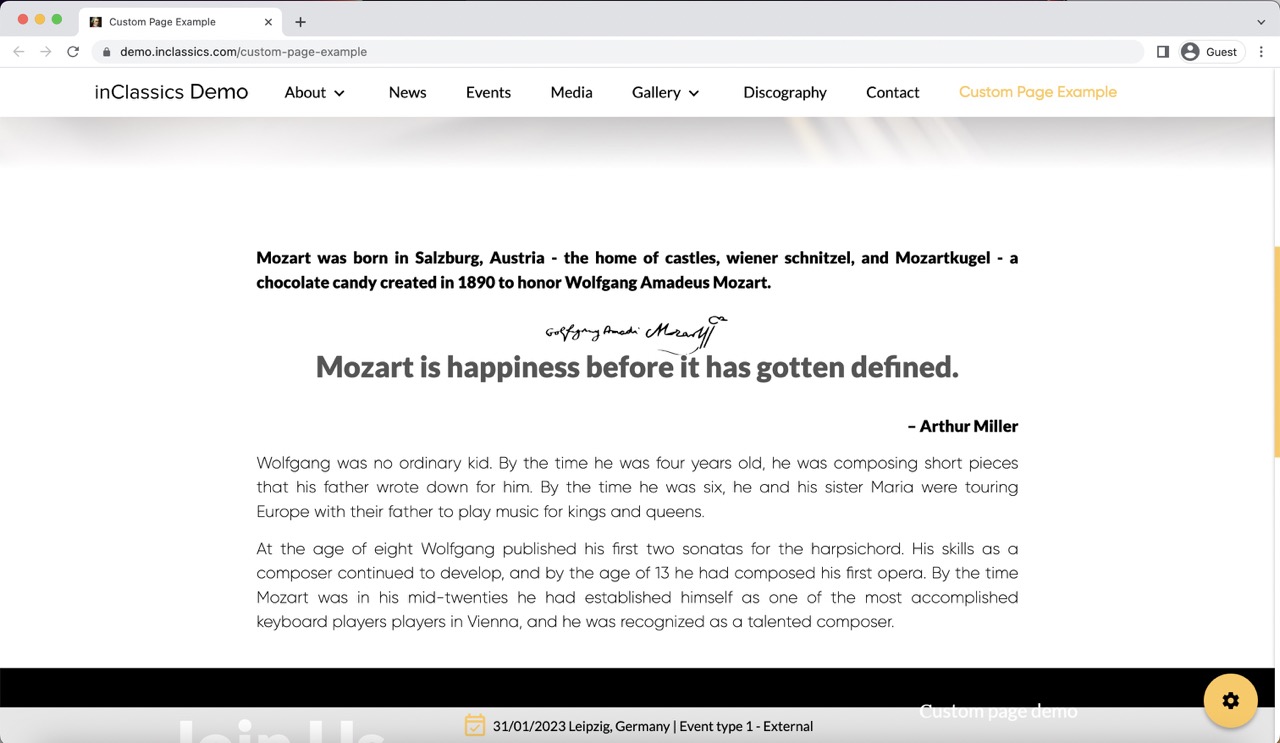1280x743 pixels.
Task: Expand the About dropdown chevron
Action: (339, 93)
